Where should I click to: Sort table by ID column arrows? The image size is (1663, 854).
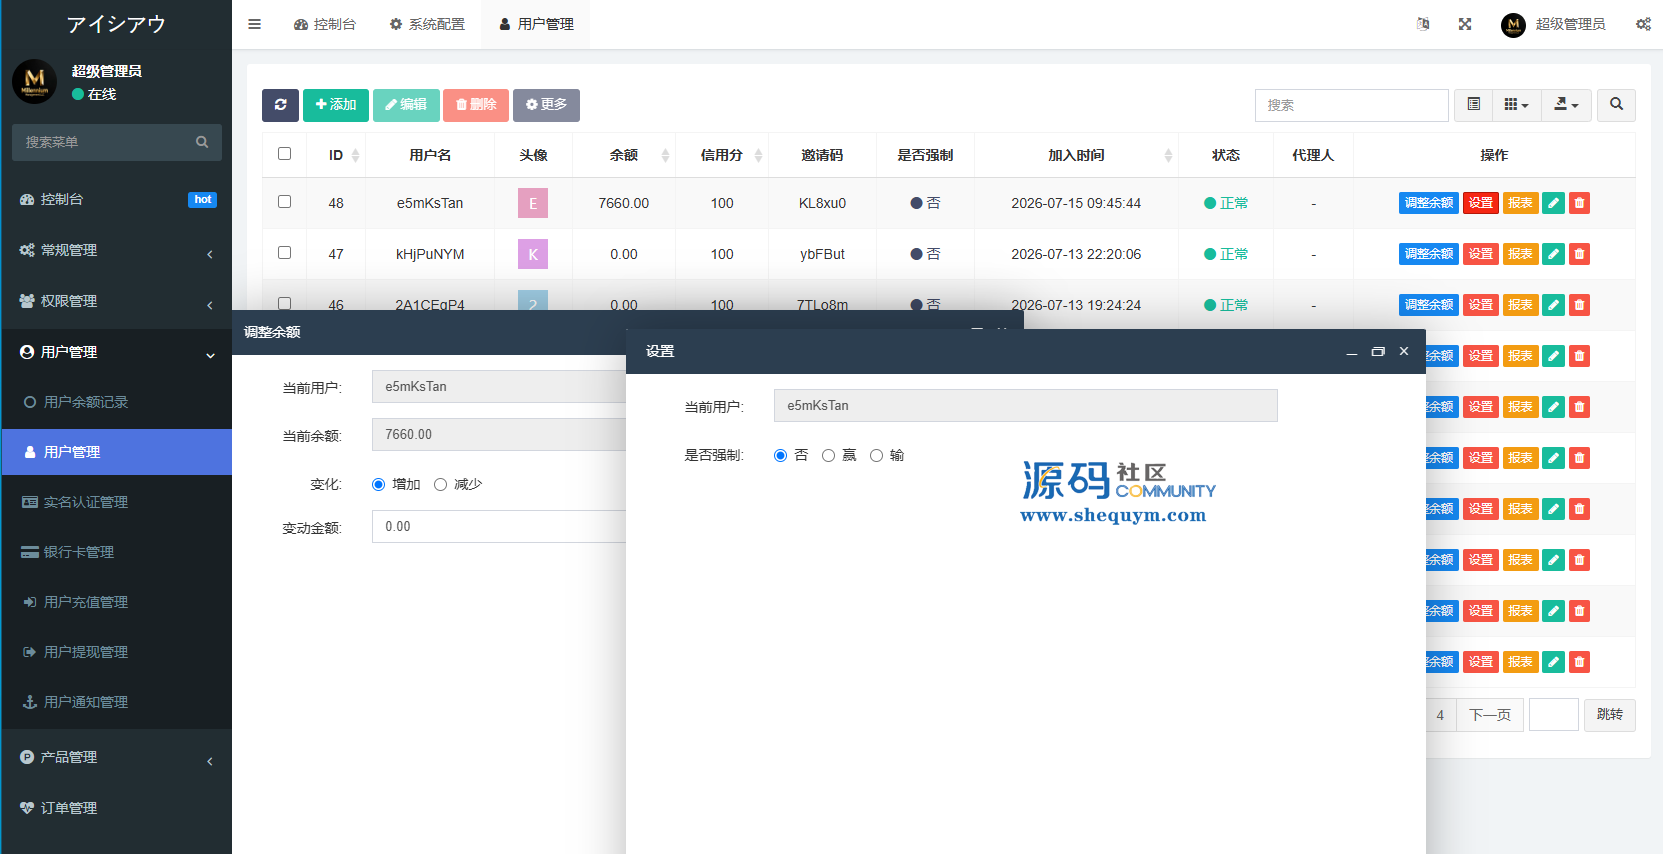355,155
